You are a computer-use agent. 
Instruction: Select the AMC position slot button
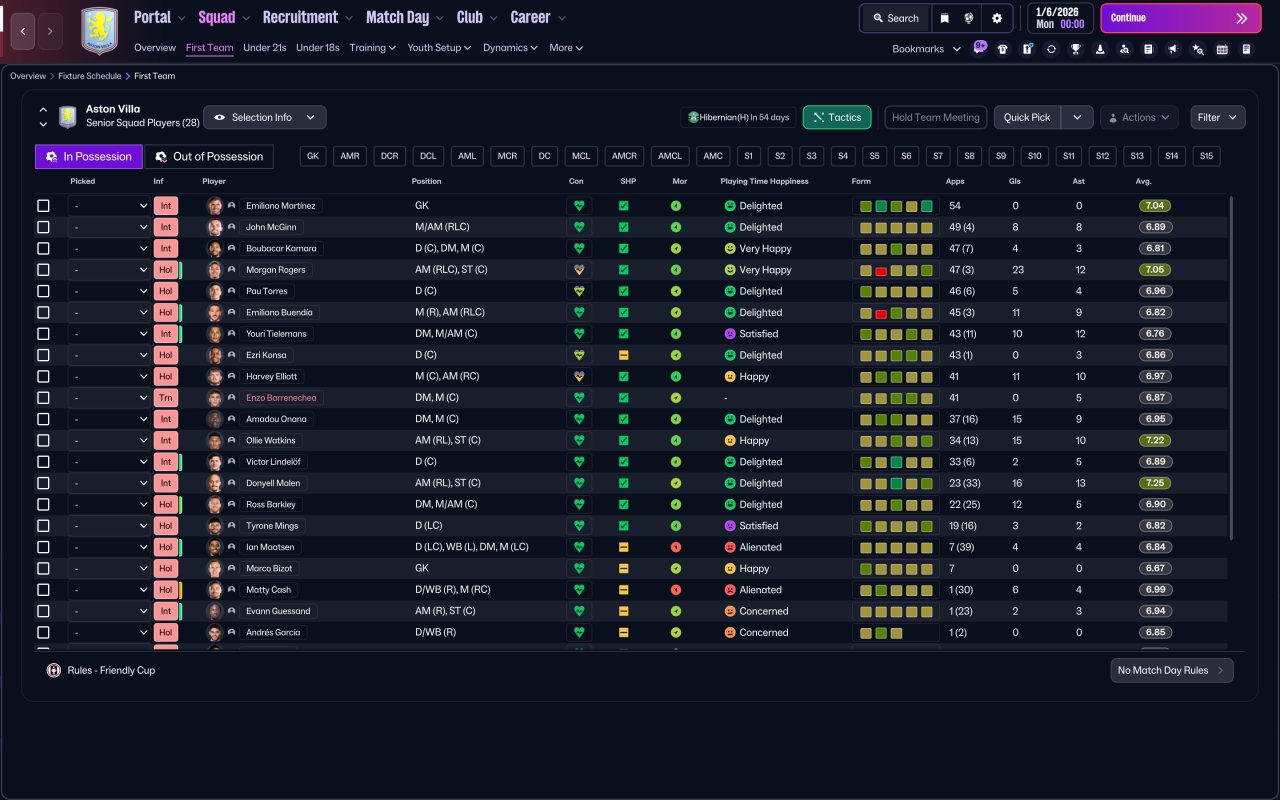tap(713, 156)
